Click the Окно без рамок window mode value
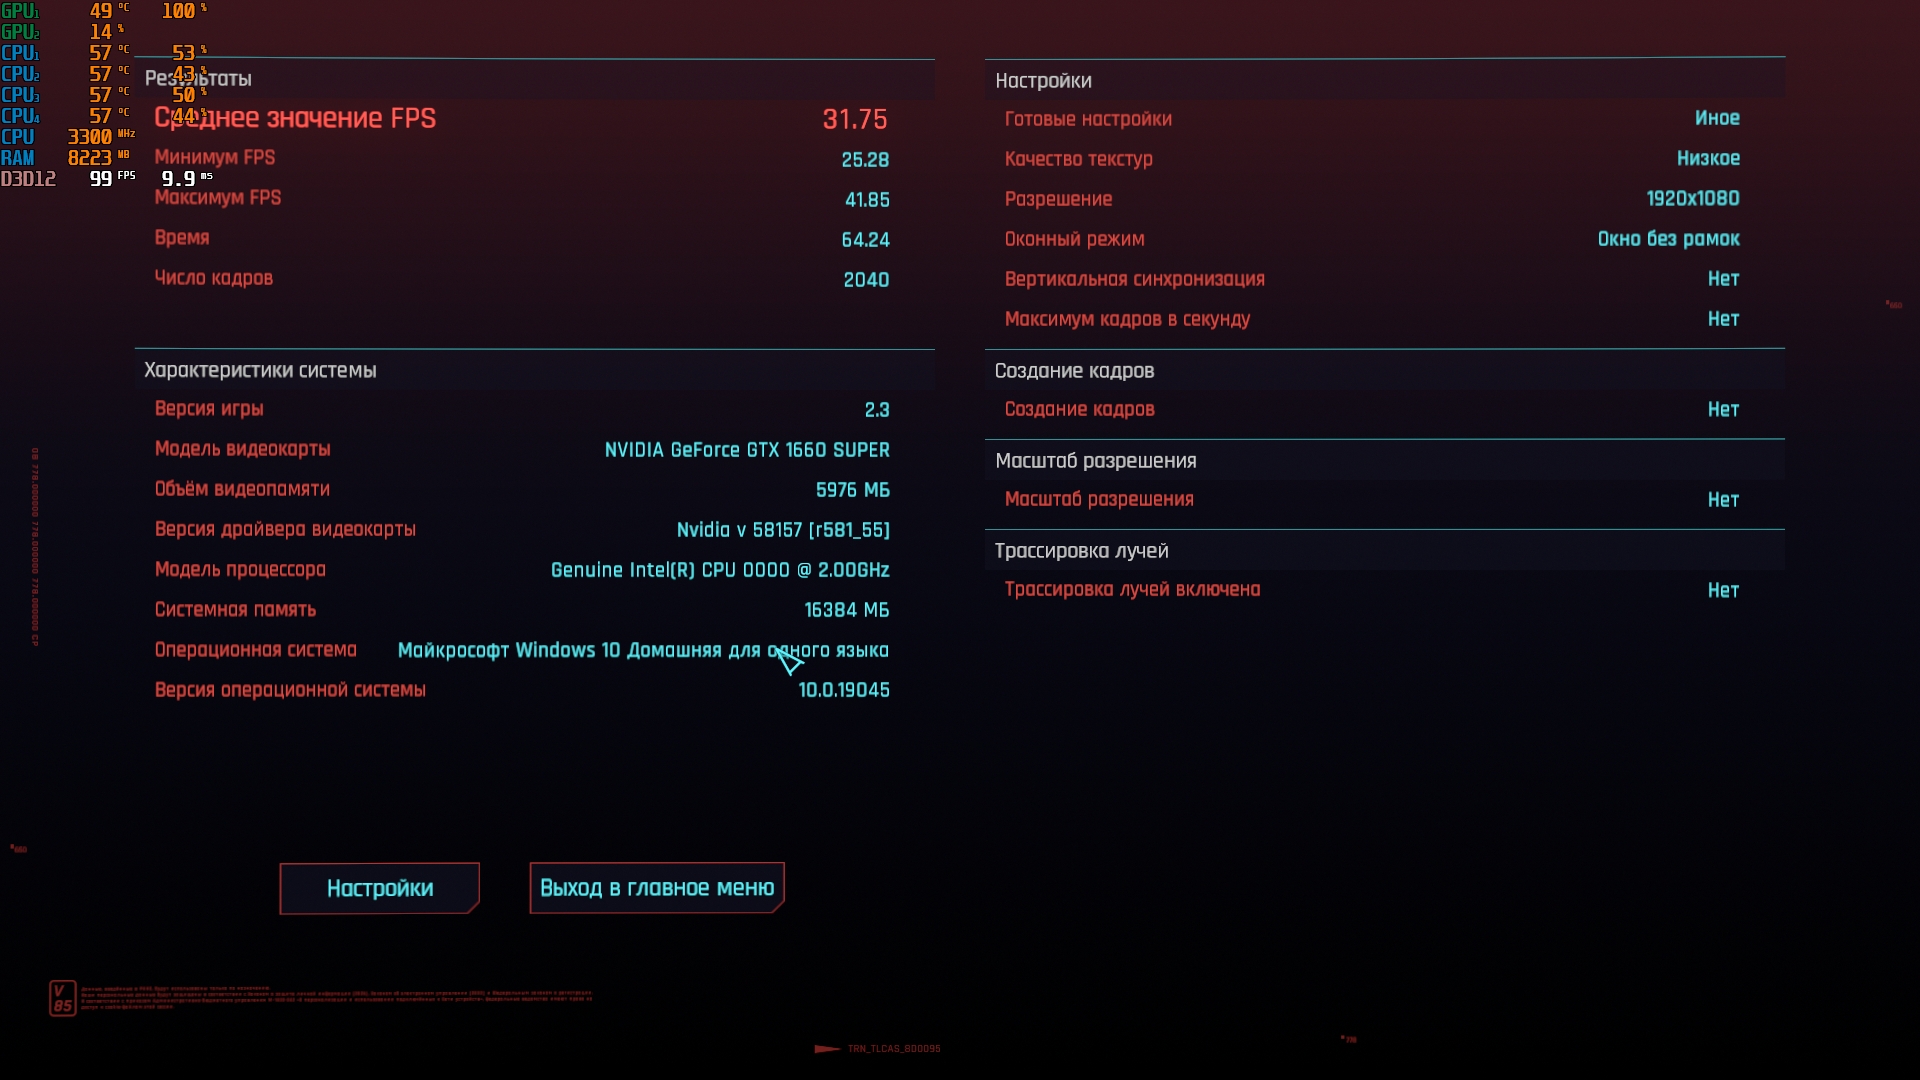Viewport: 1920px width, 1080px height. 1668,239
